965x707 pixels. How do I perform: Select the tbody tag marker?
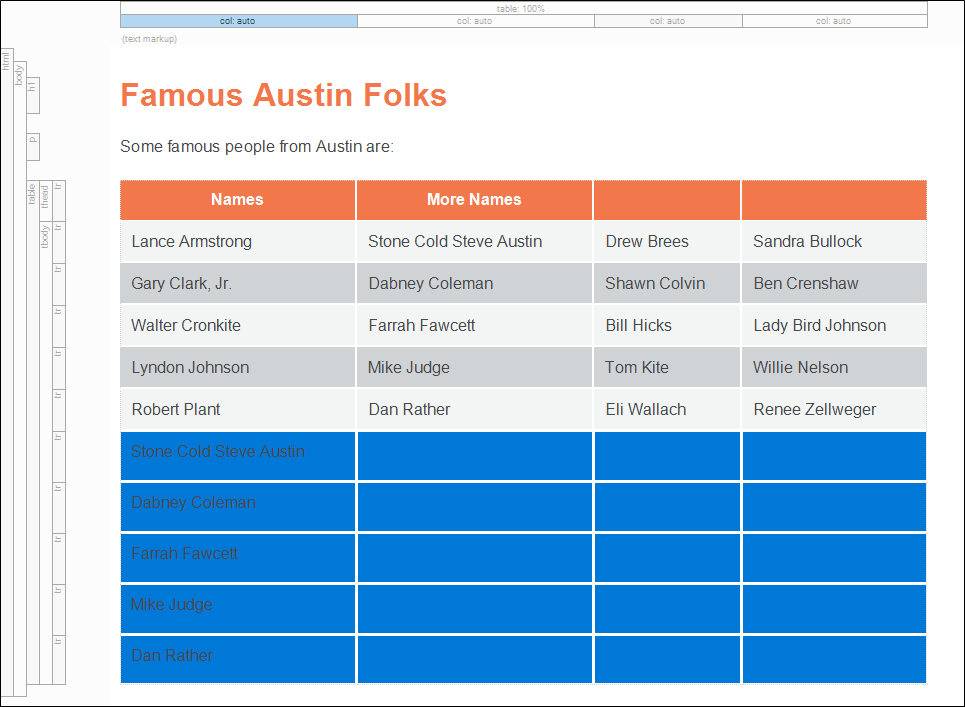[46, 453]
